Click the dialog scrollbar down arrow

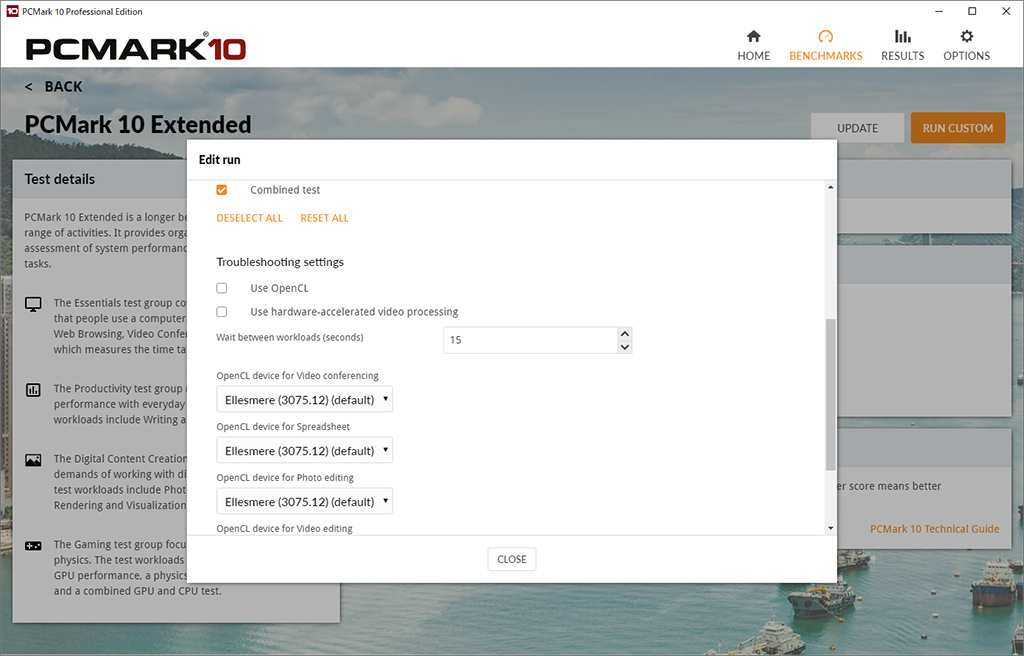pos(831,528)
